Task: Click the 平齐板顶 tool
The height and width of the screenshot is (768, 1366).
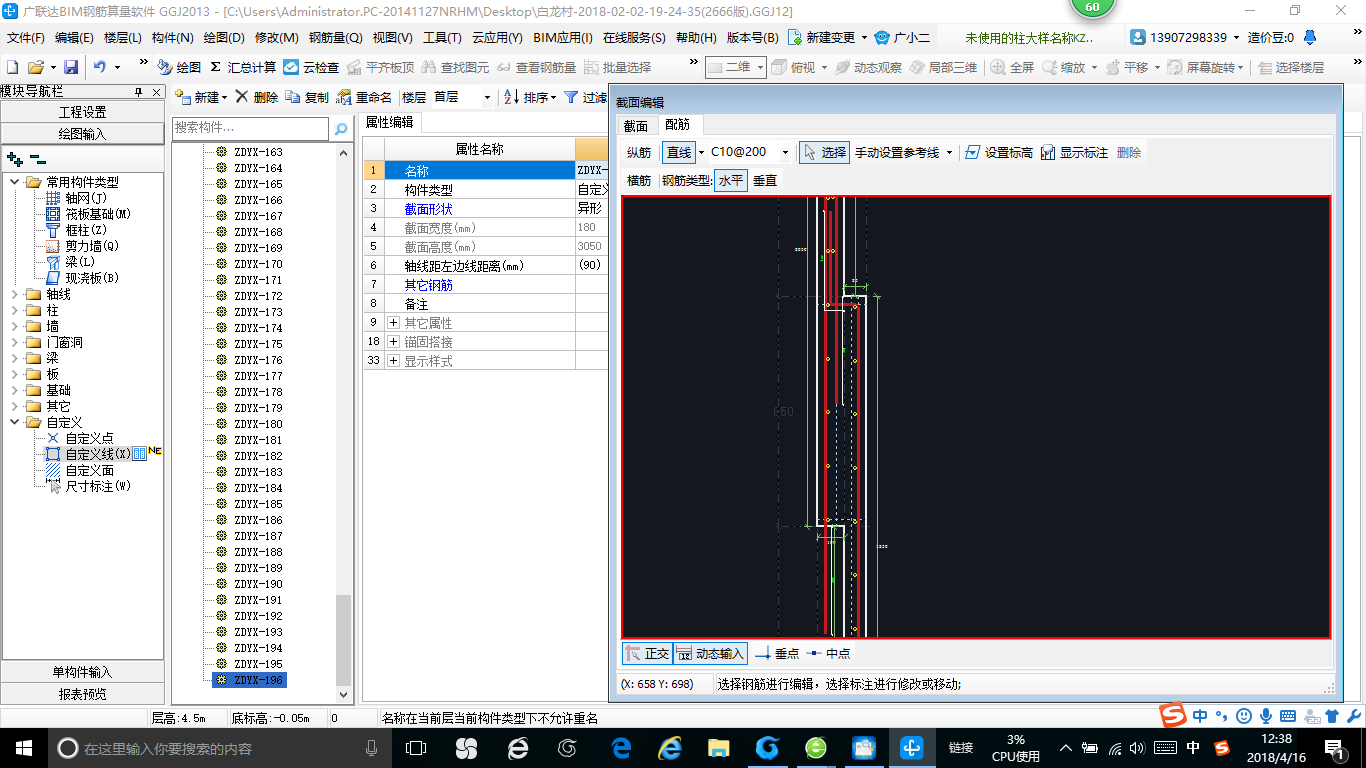Action: point(380,67)
